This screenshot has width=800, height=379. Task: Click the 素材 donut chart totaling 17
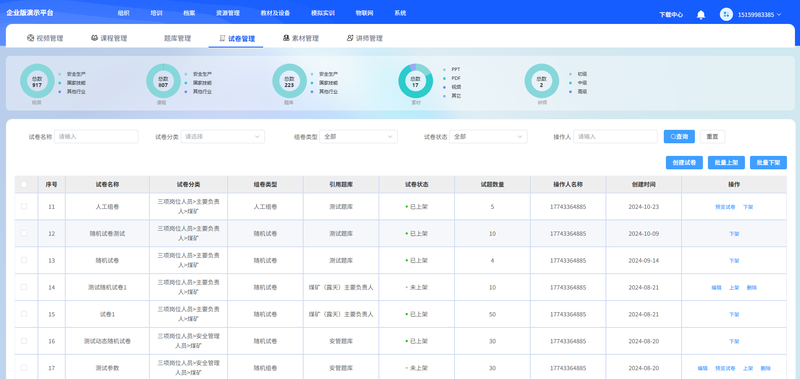[415, 81]
